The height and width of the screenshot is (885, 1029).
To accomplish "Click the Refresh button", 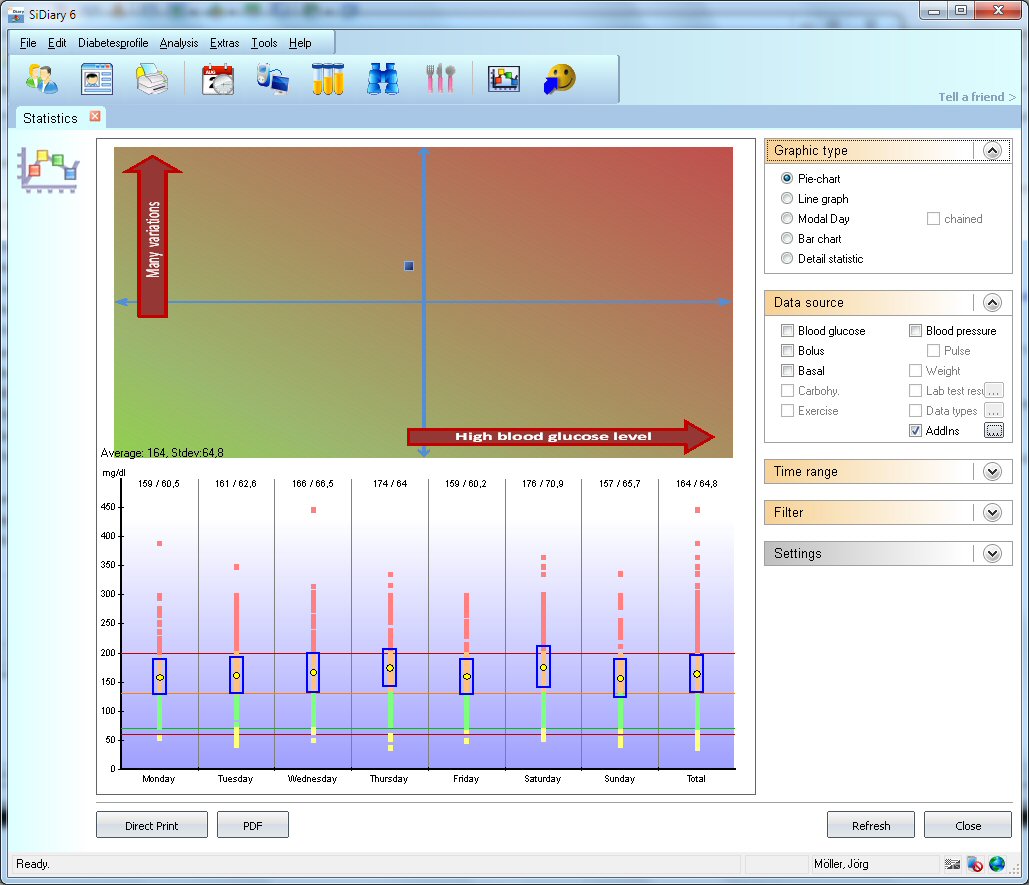I will tap(870, 825).
